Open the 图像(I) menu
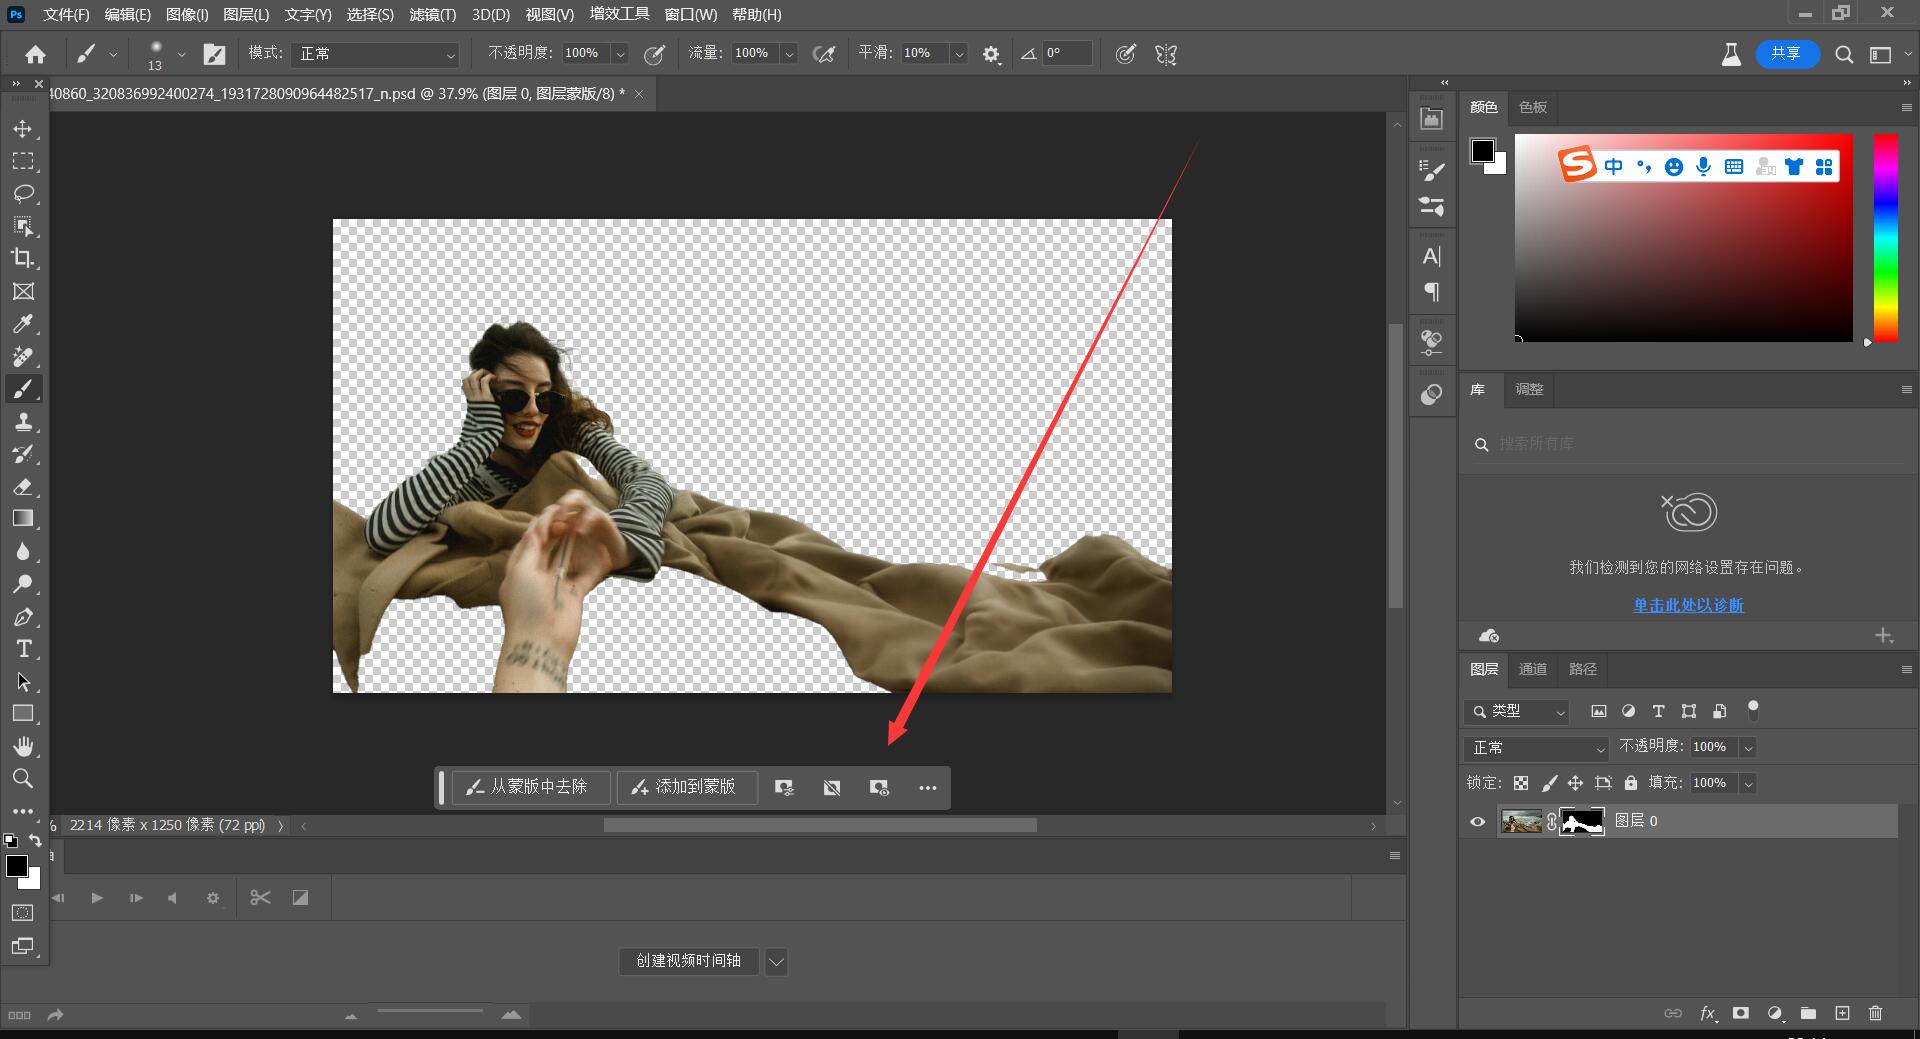The width and height of the screenshot is (1920, 1039). point(187,15)
